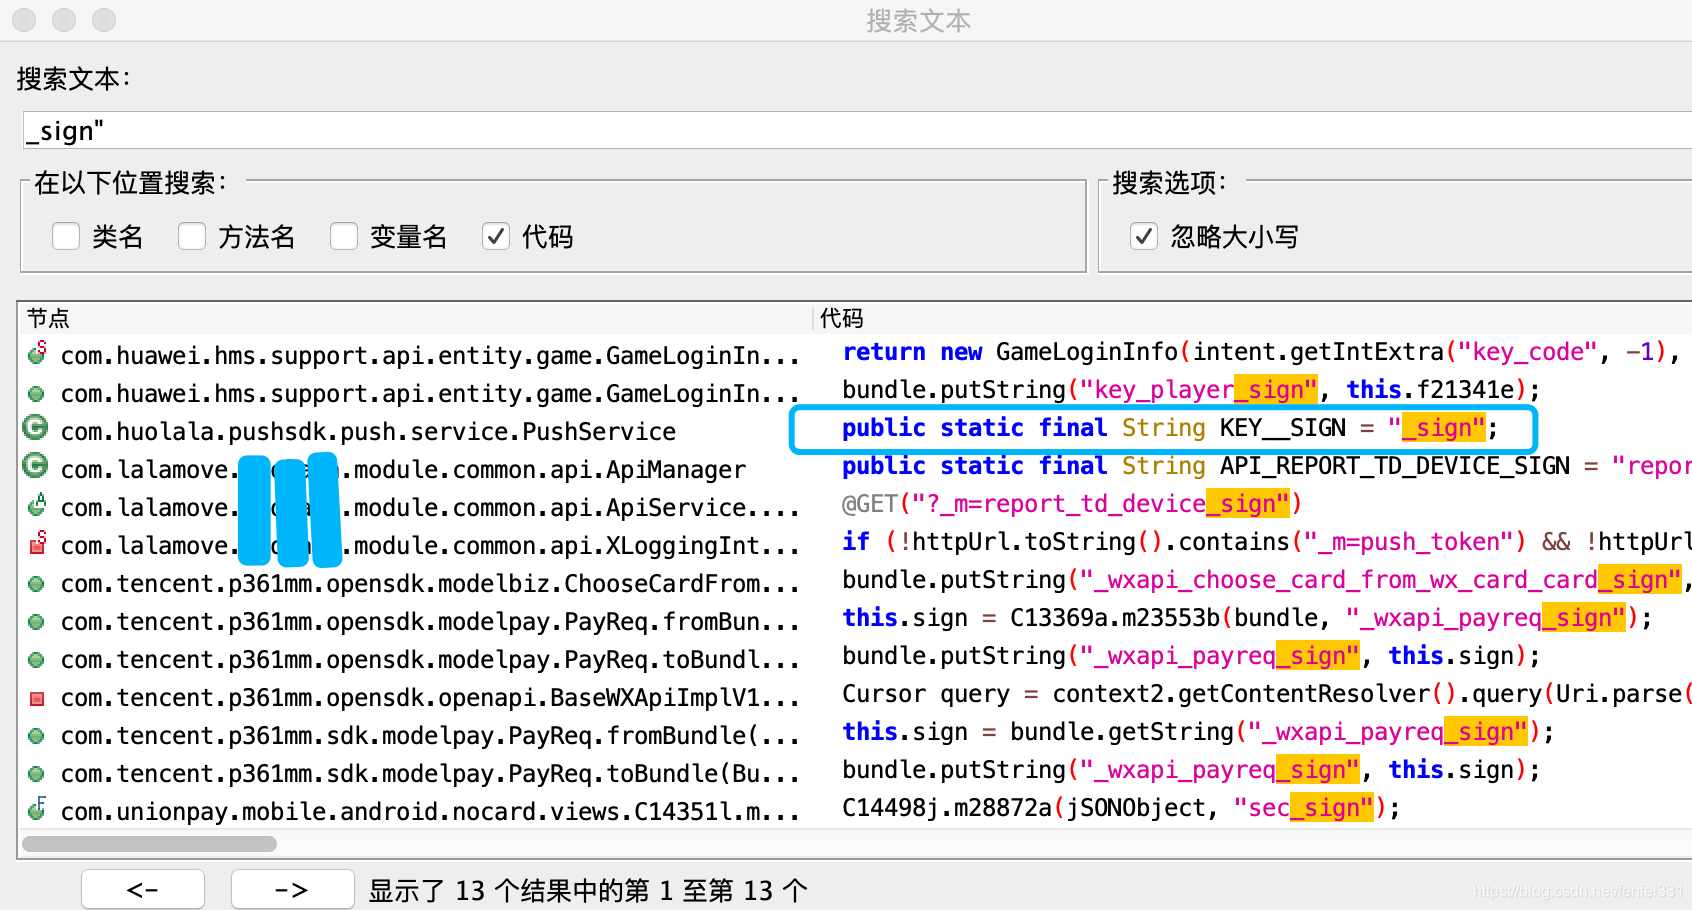Select the opensdk.openapi.BaseWXApiImplV1 result row

[430, 697]
